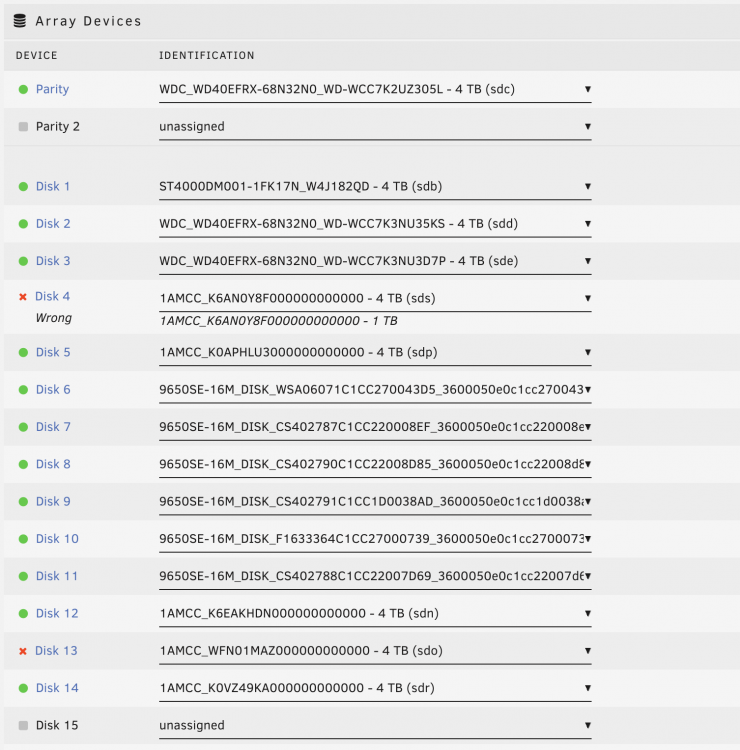Click the IDENTIFICATION column header
Image resolution: width=740 pixels, height=750 pixels.
(x=207, y=55)
